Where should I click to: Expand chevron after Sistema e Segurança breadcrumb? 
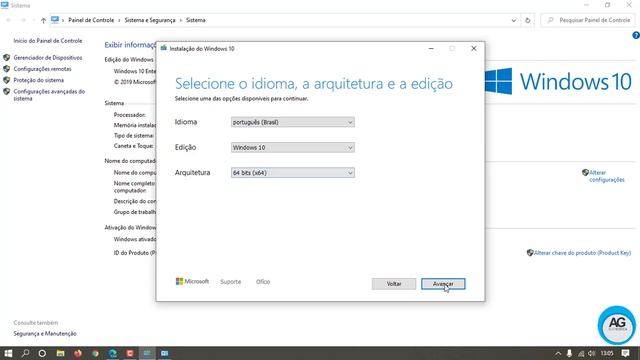tap(181, 20)
